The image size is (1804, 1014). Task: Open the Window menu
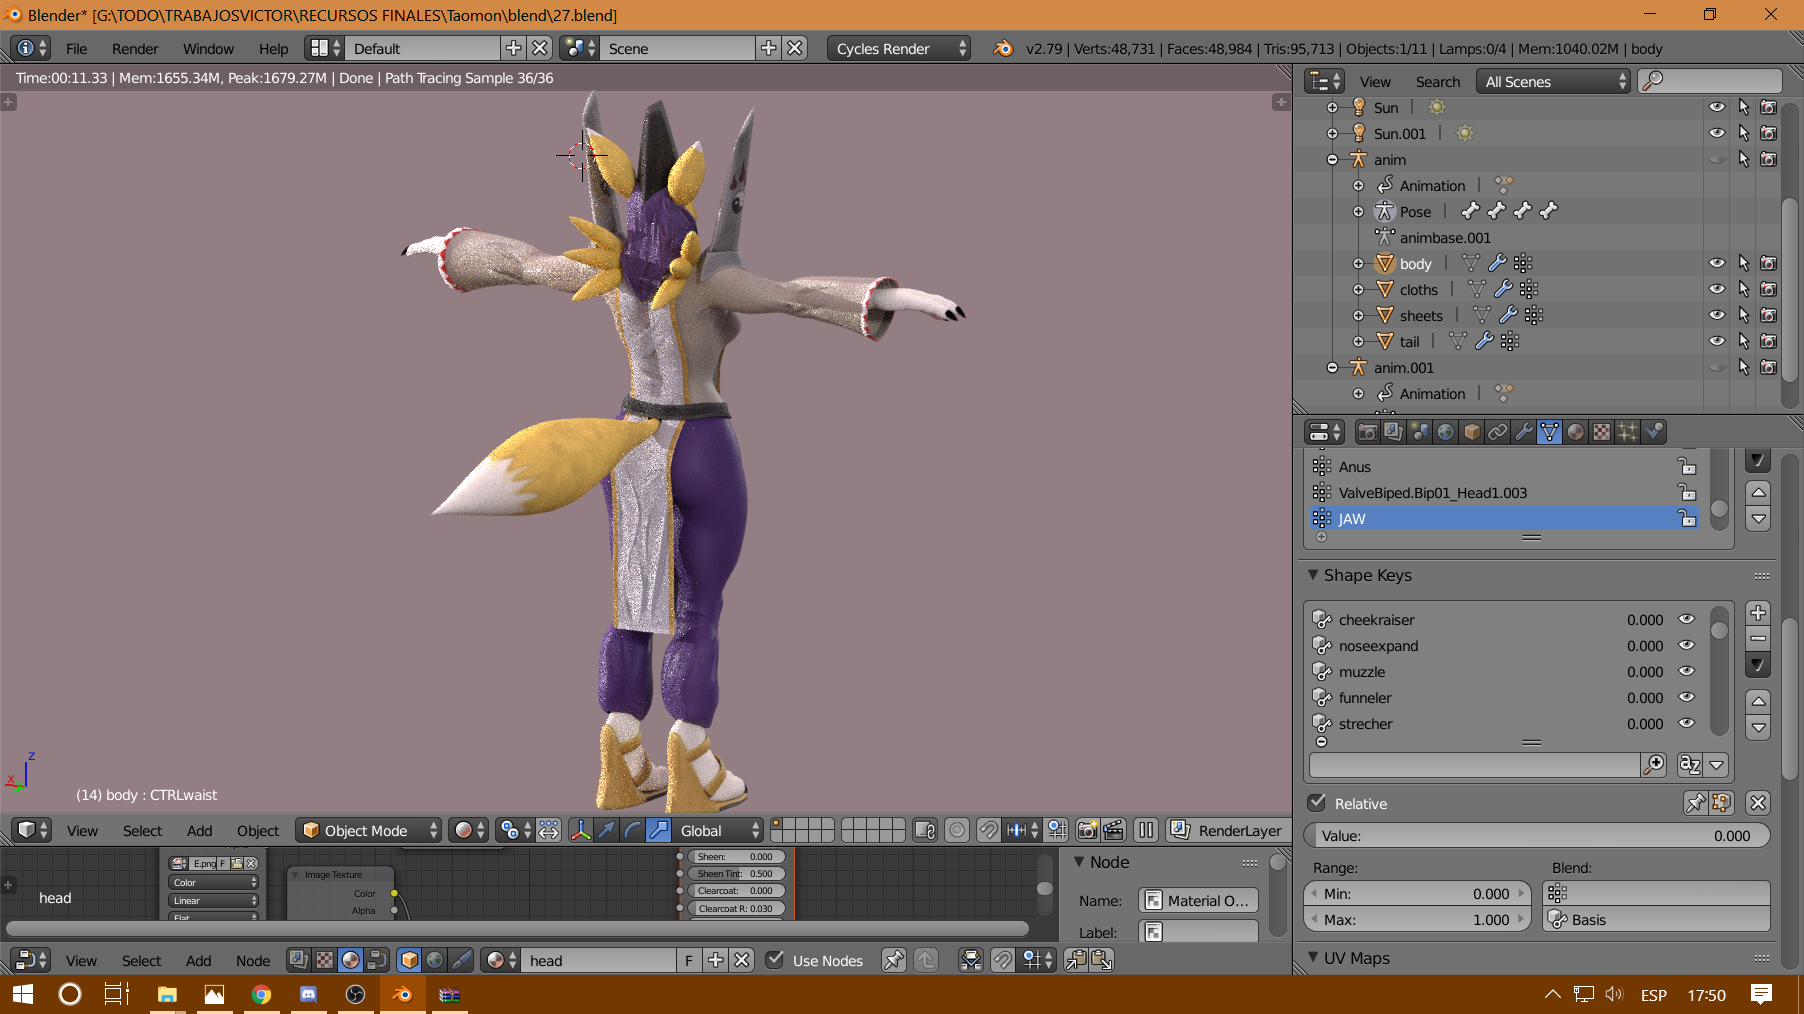tap(208, 48)
